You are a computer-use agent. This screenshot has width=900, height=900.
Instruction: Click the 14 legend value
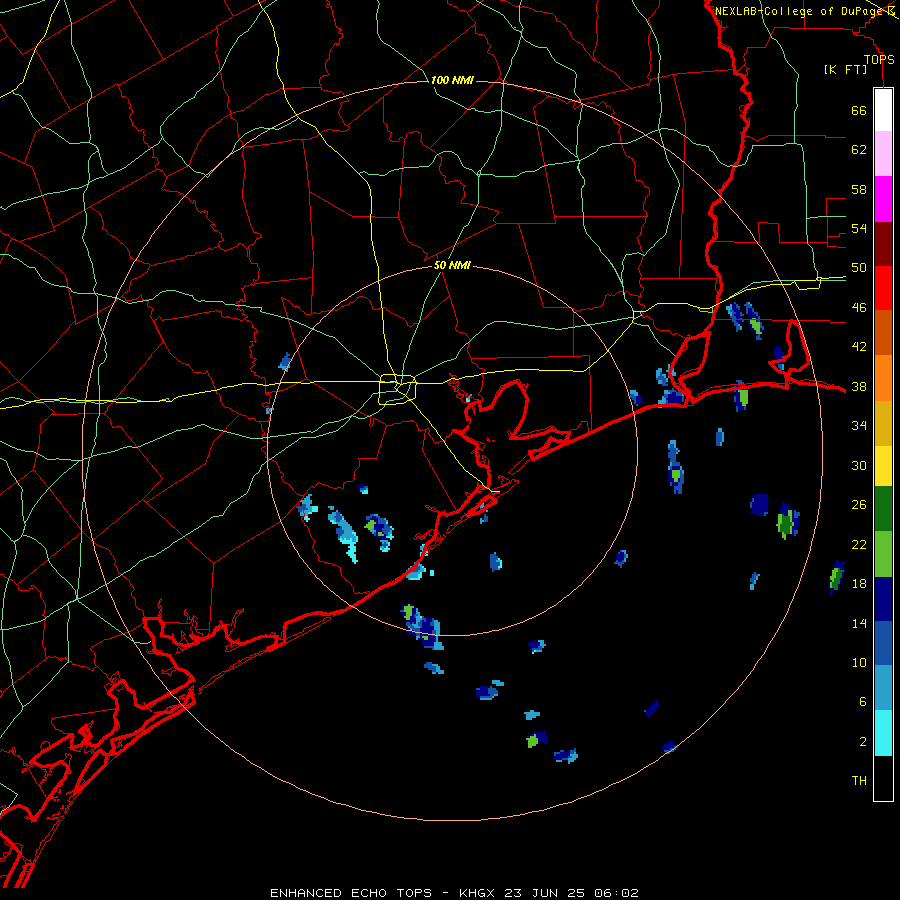(859, 623)
